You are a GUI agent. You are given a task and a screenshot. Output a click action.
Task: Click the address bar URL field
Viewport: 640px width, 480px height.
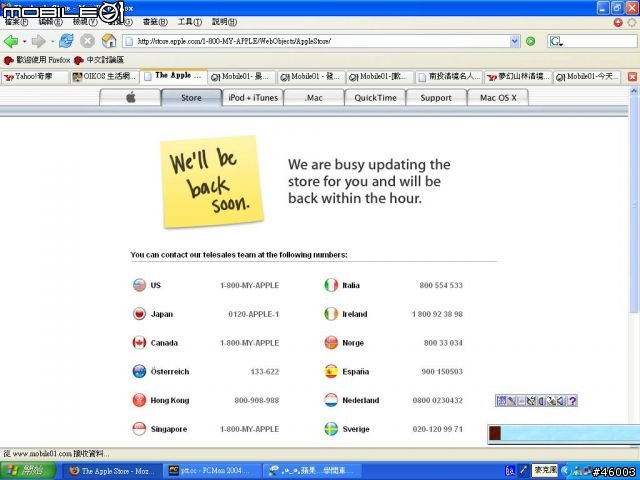point(317,41)
